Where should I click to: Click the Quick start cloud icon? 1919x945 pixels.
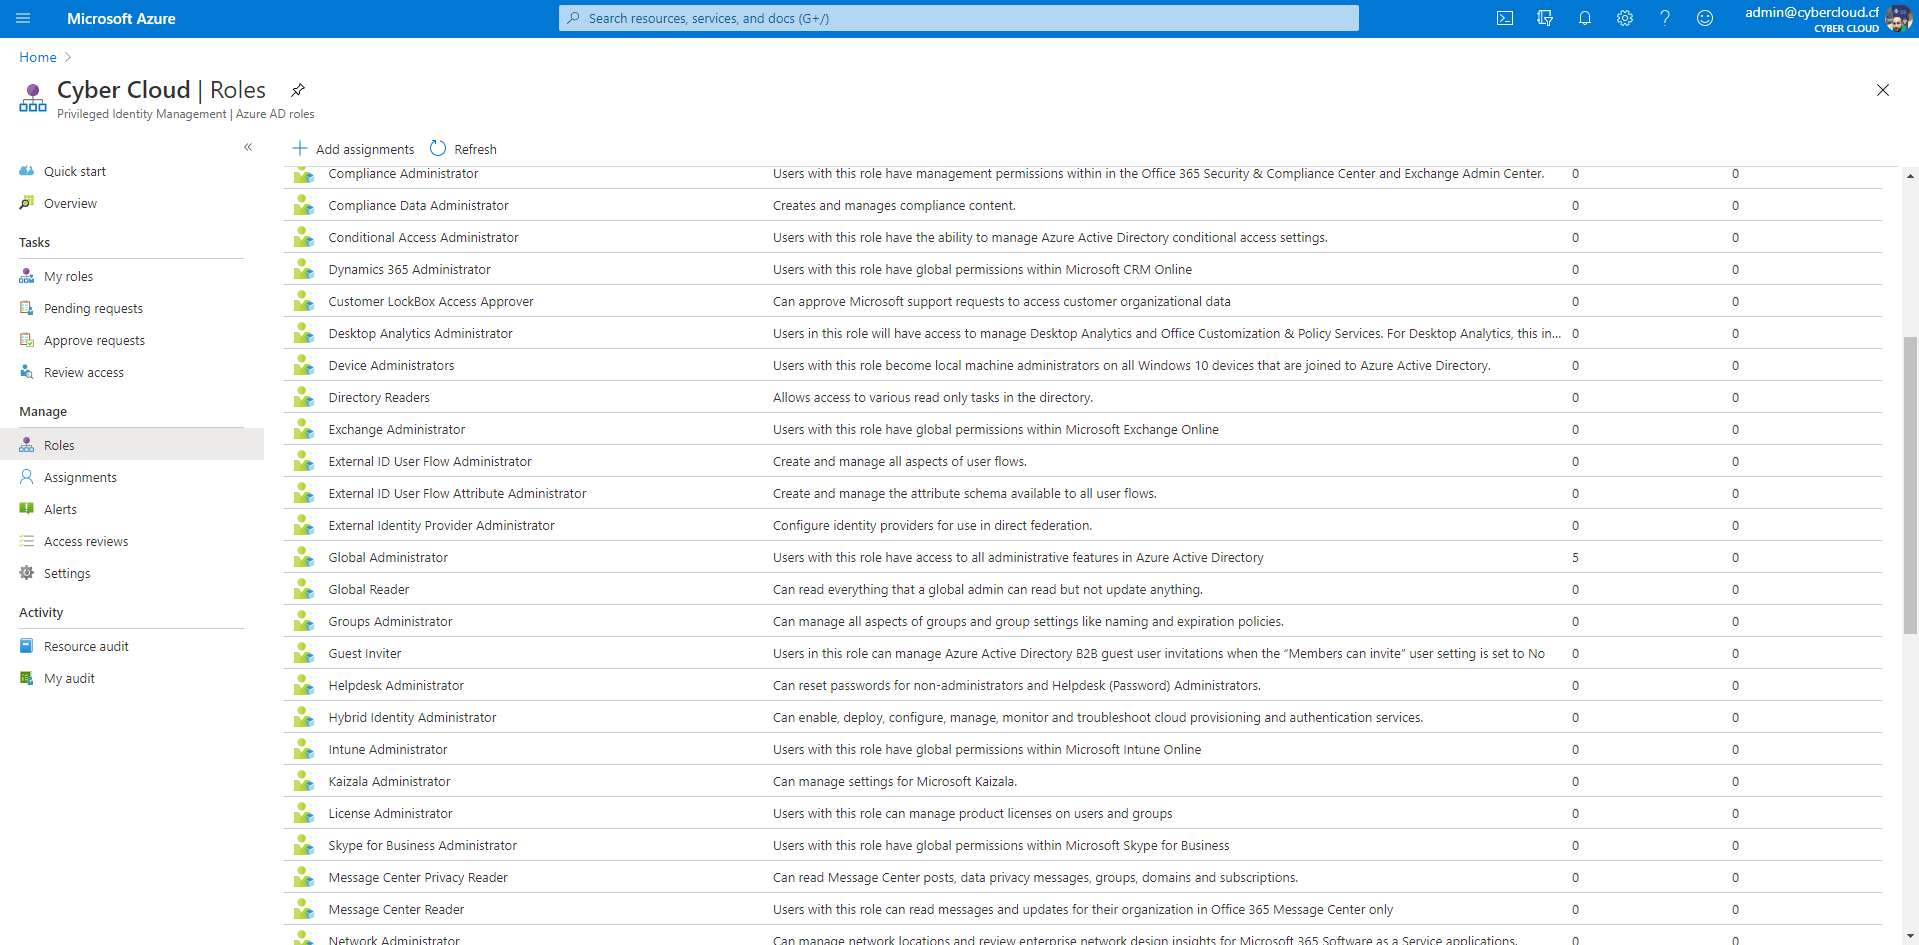pos(27,171)
